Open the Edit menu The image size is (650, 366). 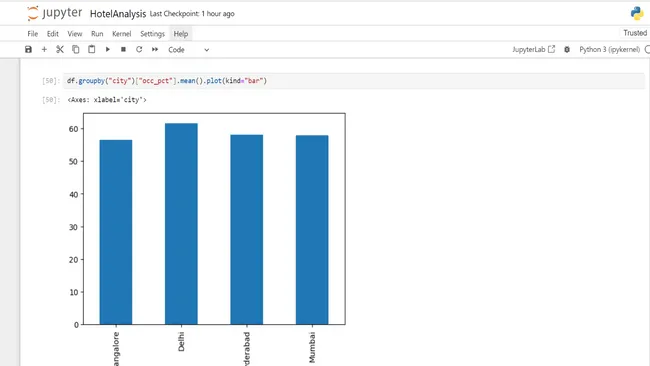53,34
